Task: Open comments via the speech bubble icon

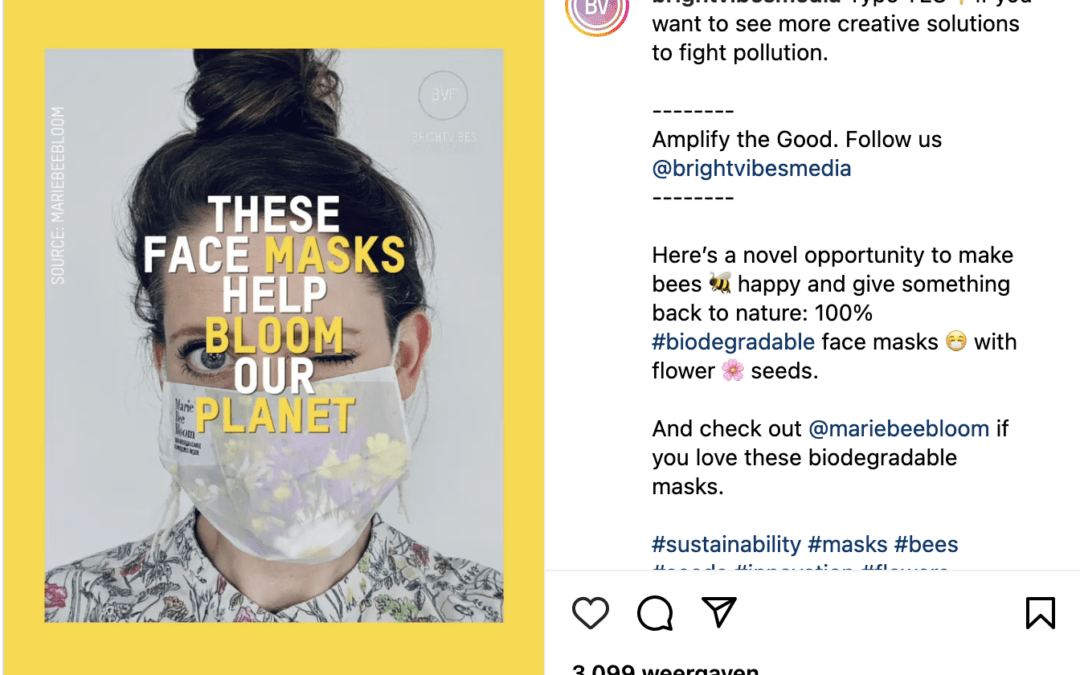Action: tap(655, 613)
